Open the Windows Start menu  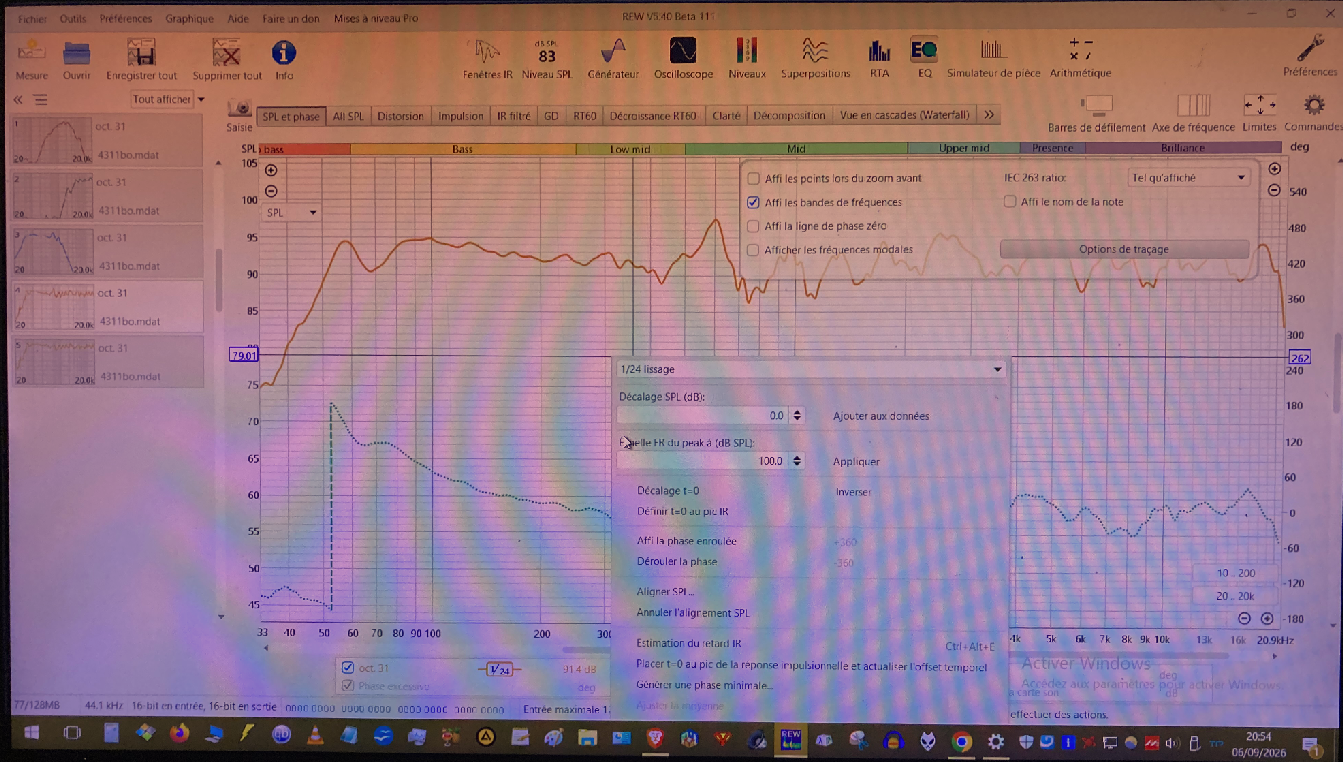click(31, 734)
